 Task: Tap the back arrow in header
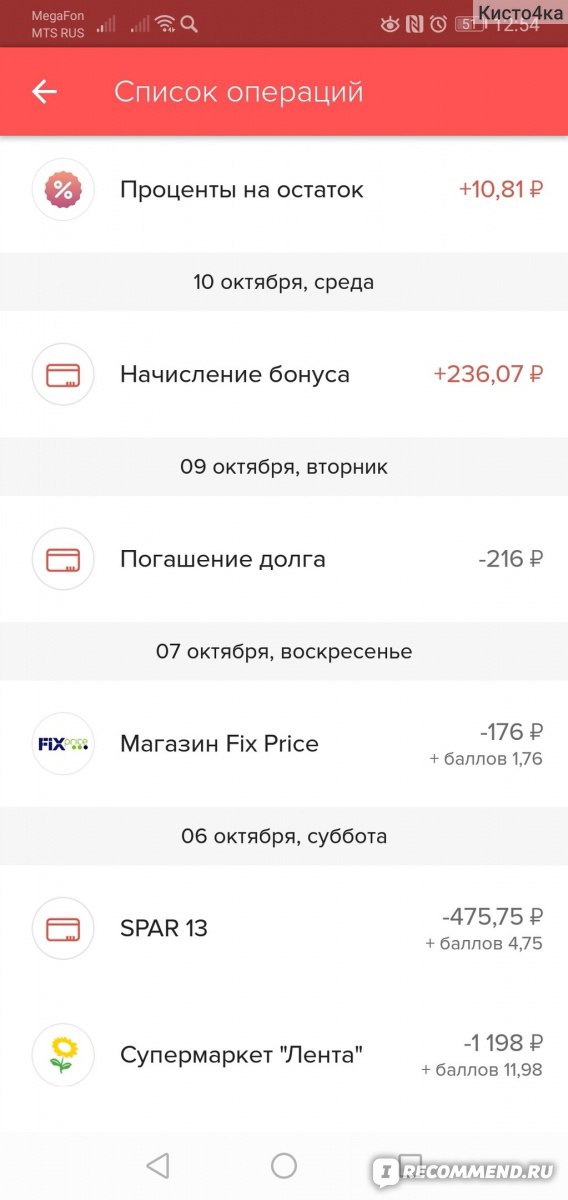tap(44, 92)
